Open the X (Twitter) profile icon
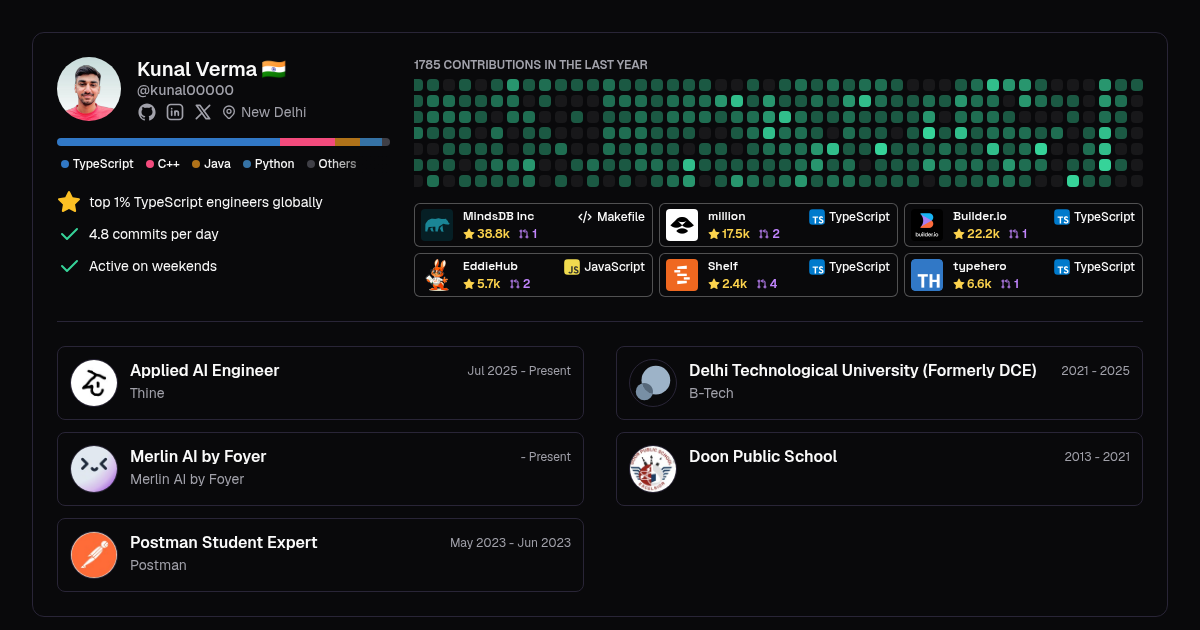 pos(203,112)
